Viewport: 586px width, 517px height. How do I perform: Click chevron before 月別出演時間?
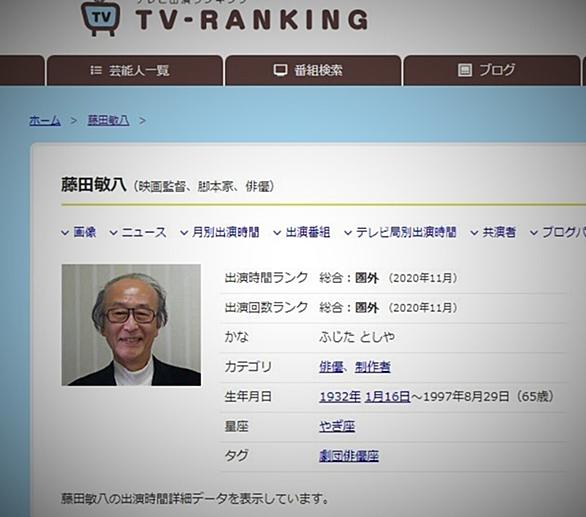pos(184,233)
